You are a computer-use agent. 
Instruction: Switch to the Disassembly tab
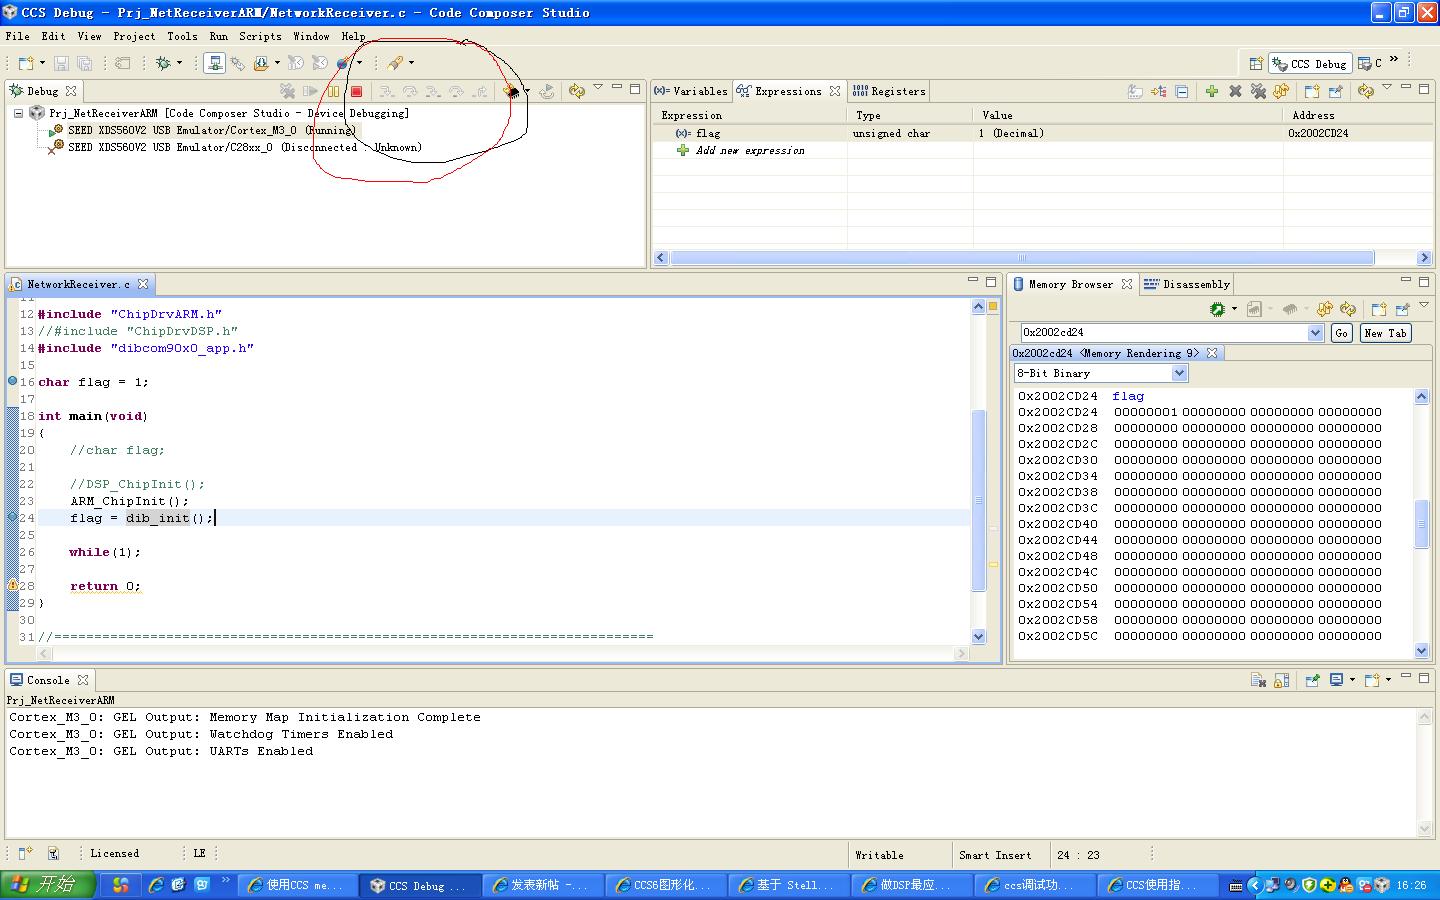(1186, 284)
